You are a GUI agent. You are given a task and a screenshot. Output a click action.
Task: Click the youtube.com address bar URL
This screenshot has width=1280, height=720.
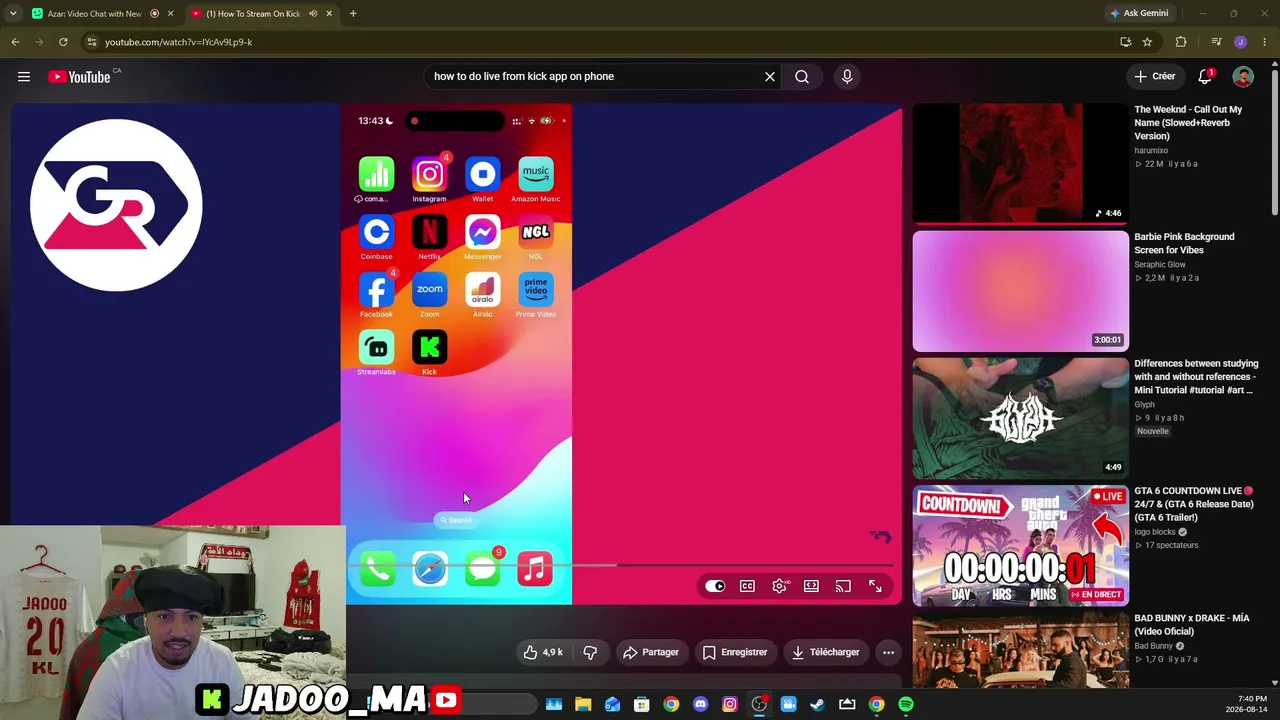coord(178,42)
